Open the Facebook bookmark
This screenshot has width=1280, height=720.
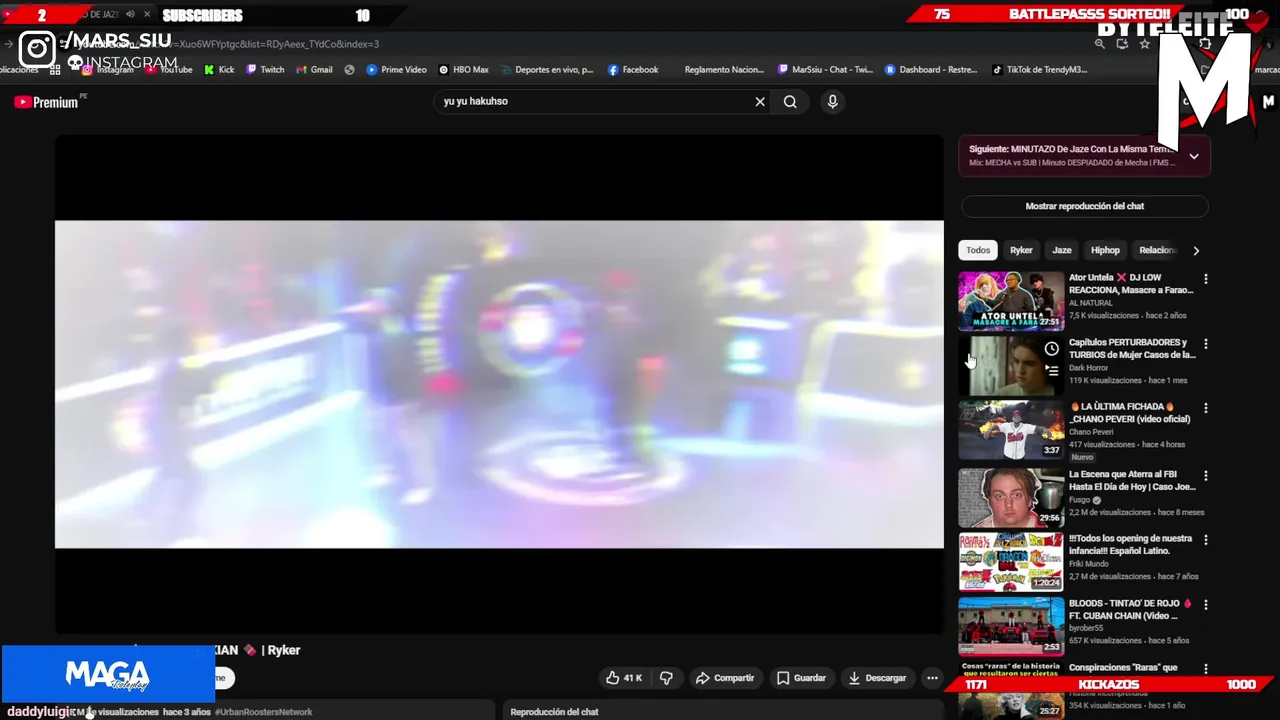(x=633, y=70)
